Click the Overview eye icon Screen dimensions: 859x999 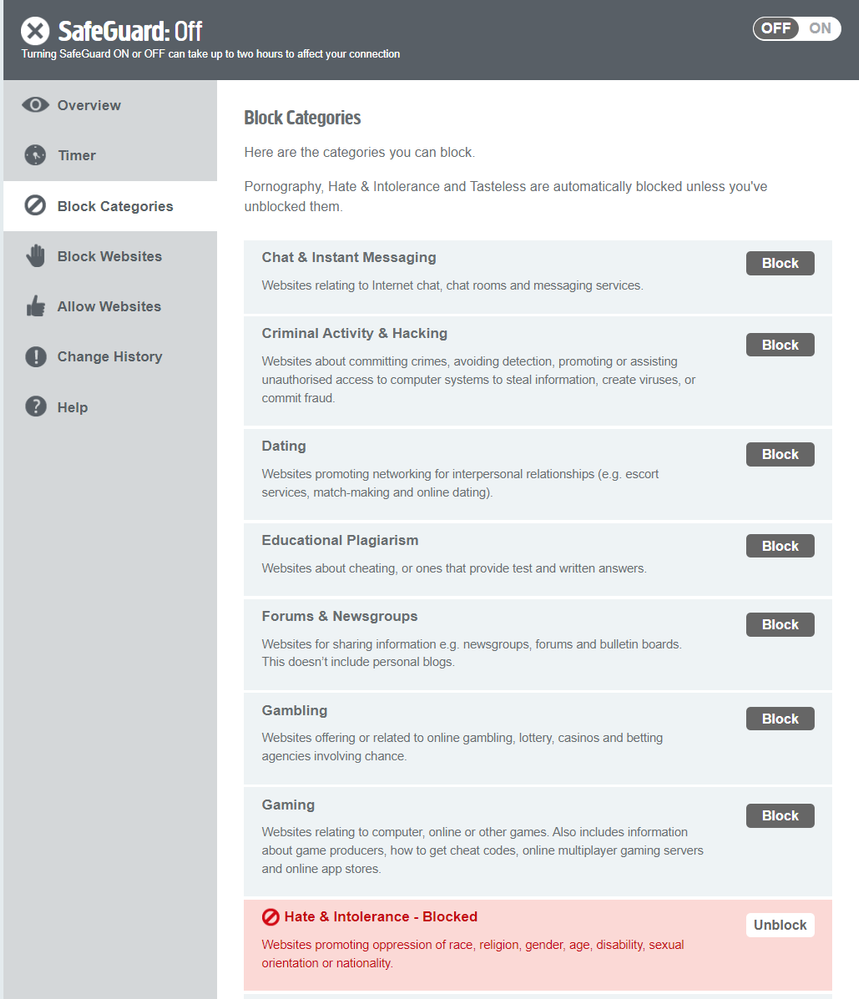[36, 105]
